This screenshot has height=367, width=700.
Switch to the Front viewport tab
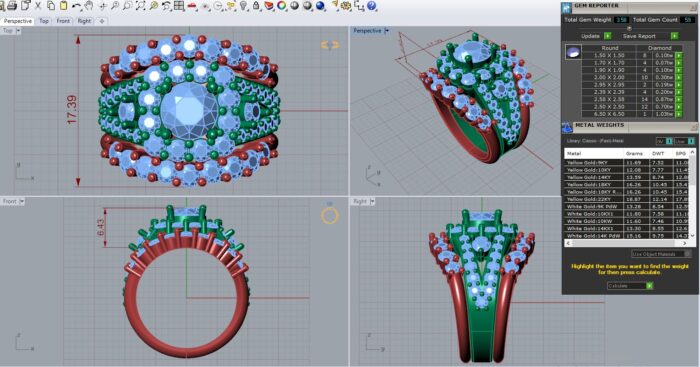63,21
